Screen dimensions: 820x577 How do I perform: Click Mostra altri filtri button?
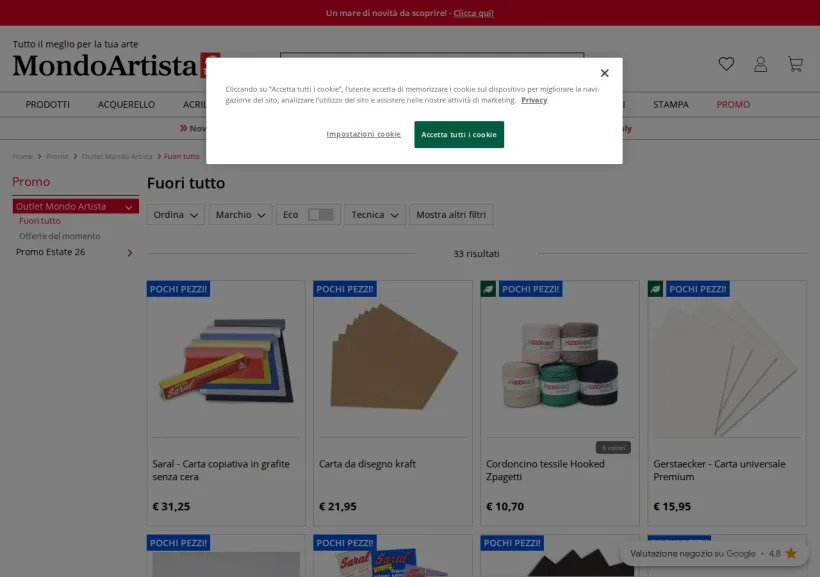tap(451, 214)
